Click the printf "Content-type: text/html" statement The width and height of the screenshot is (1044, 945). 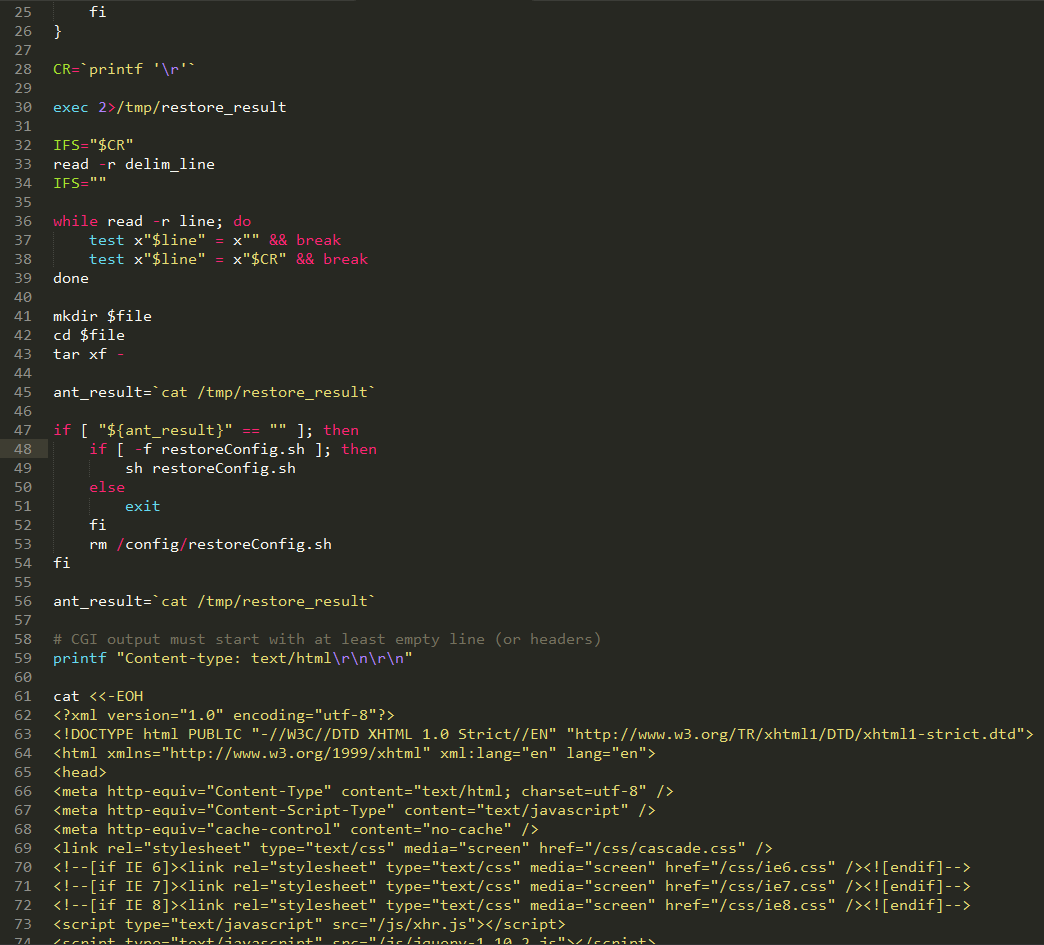pos(233,659)
